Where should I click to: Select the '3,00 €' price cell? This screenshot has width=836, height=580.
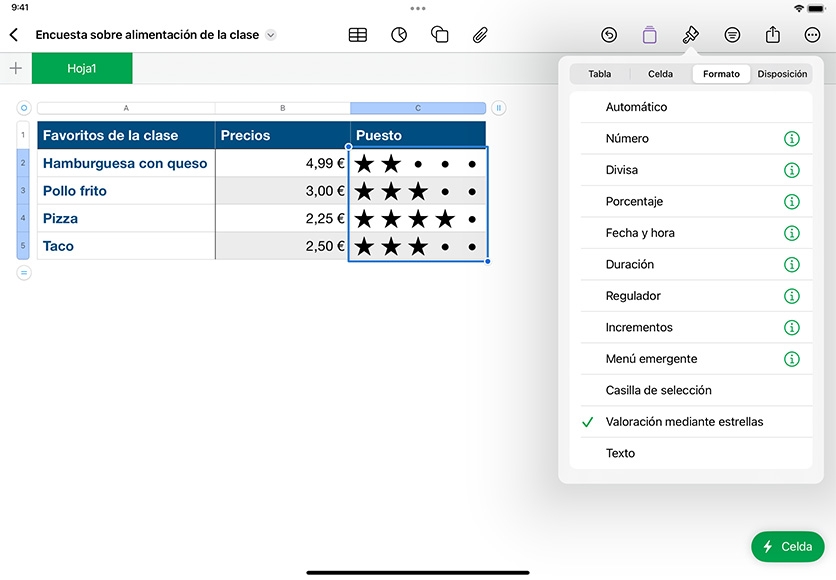pyautogui.click(x=283, y=191)
